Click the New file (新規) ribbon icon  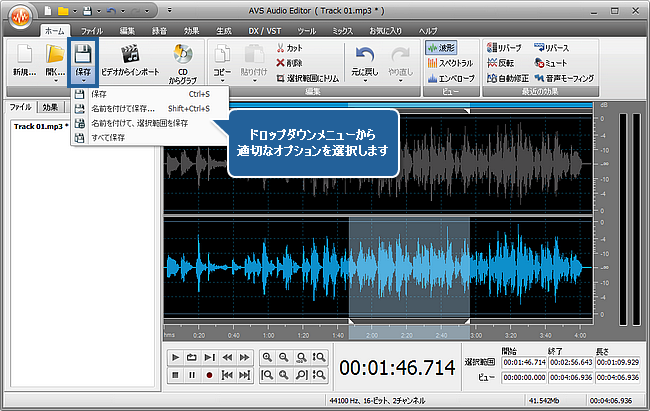pyautogui.click(x=24, y=55)
